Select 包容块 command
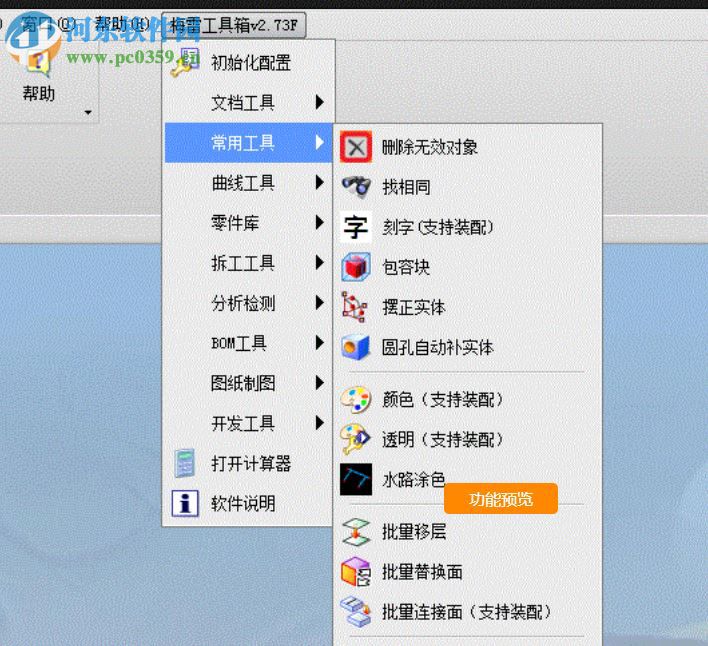Viewport: 708px width, 646px height. click(x=468, y=267)
